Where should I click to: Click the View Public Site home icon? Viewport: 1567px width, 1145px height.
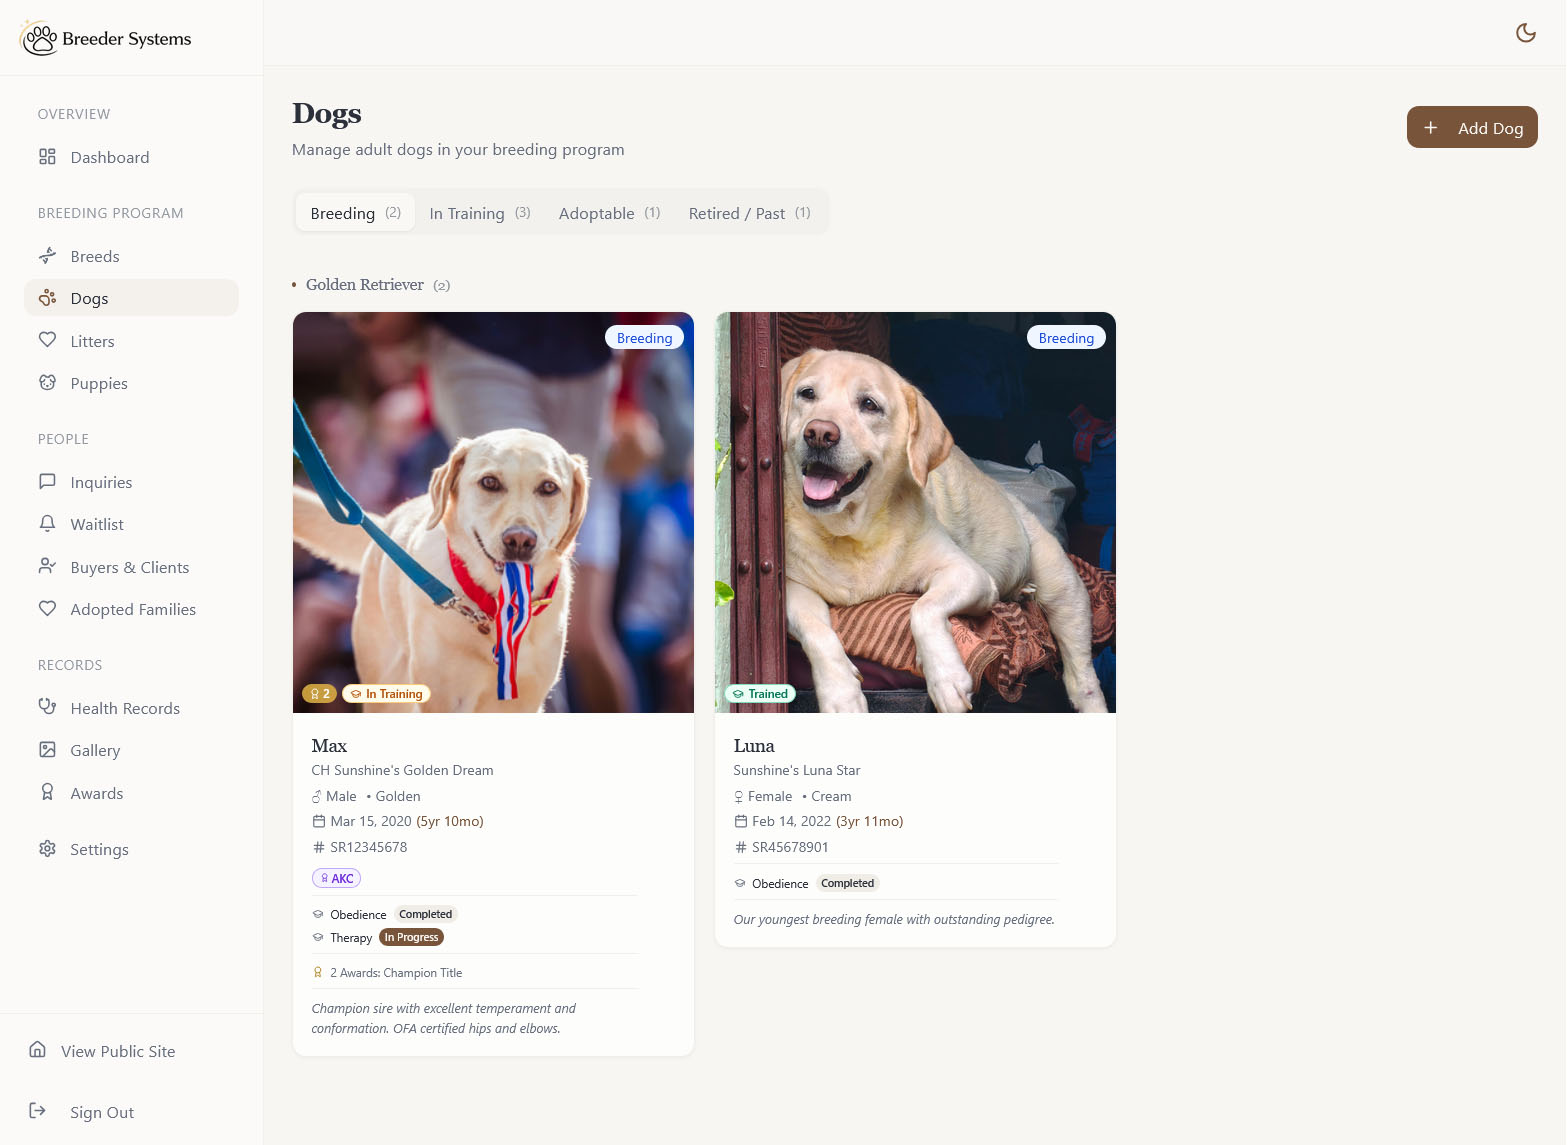(x=38, y=1050)
